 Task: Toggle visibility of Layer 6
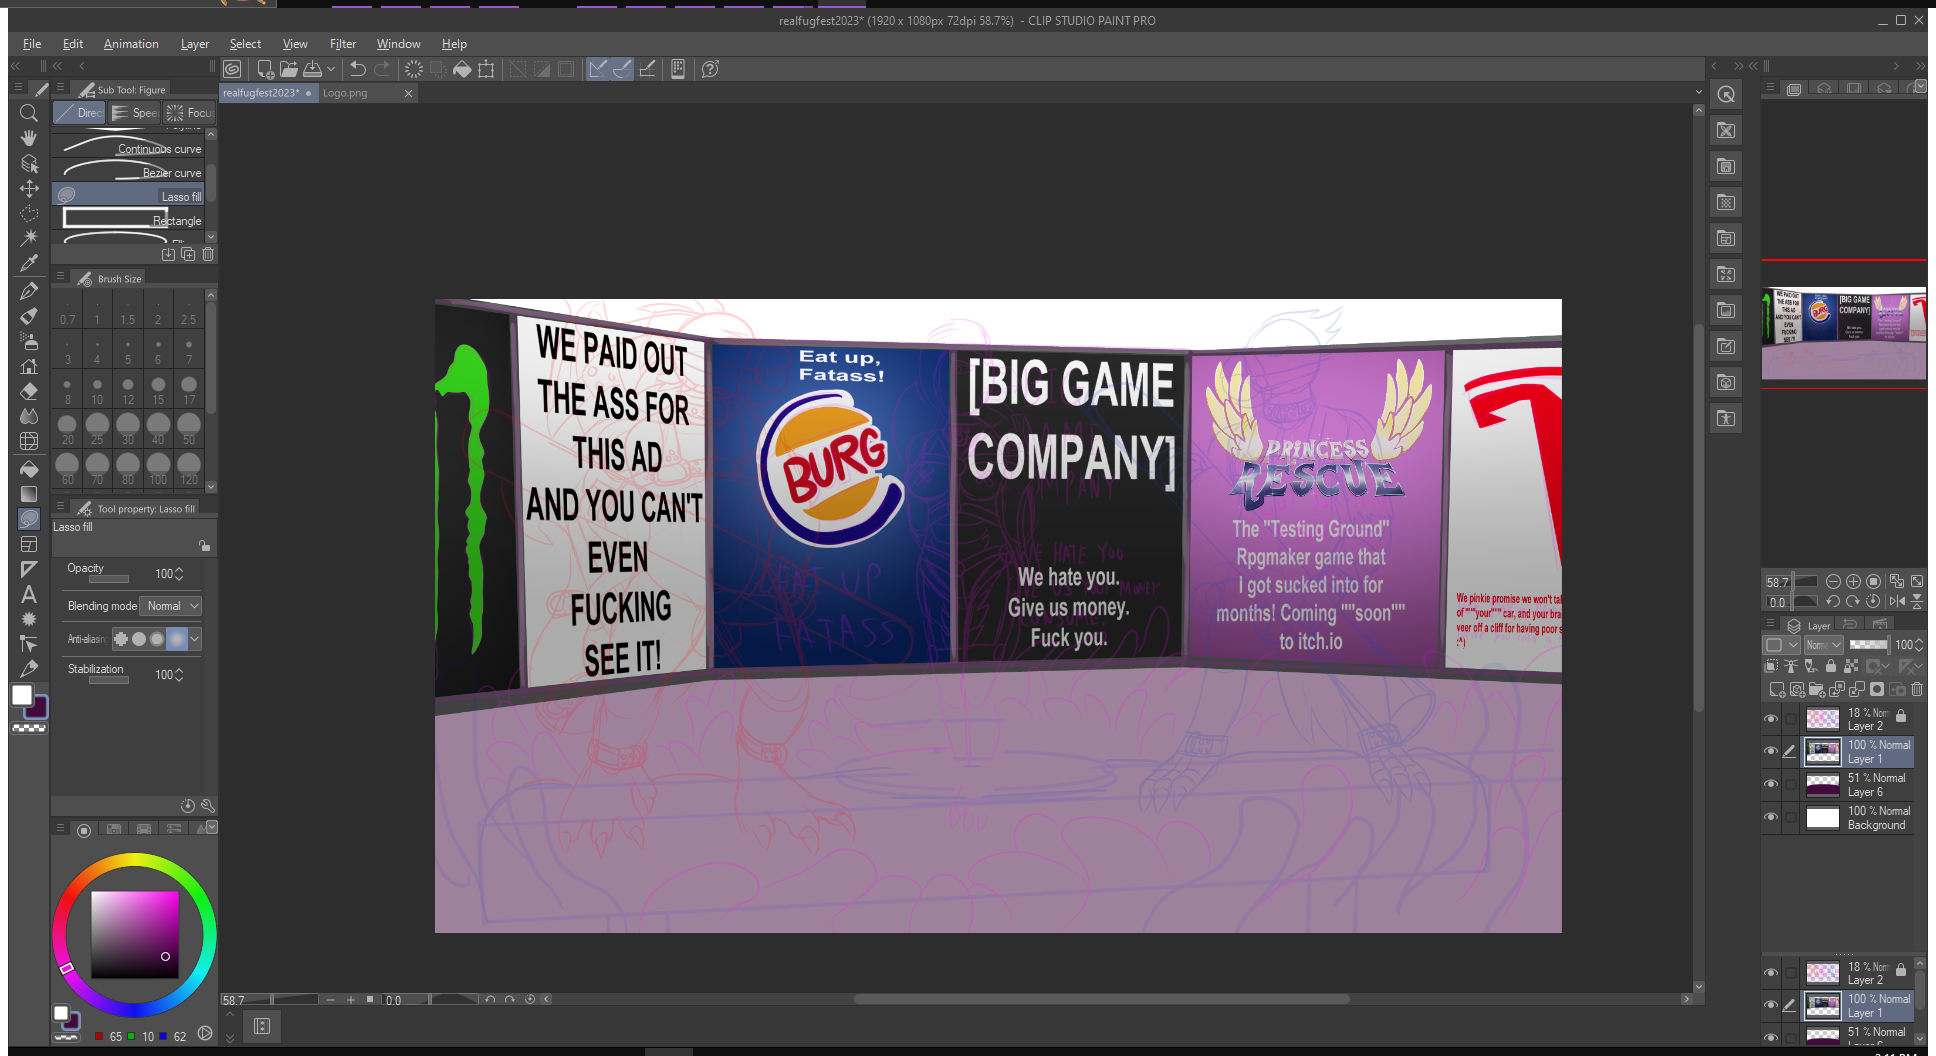coord(1771,785)
